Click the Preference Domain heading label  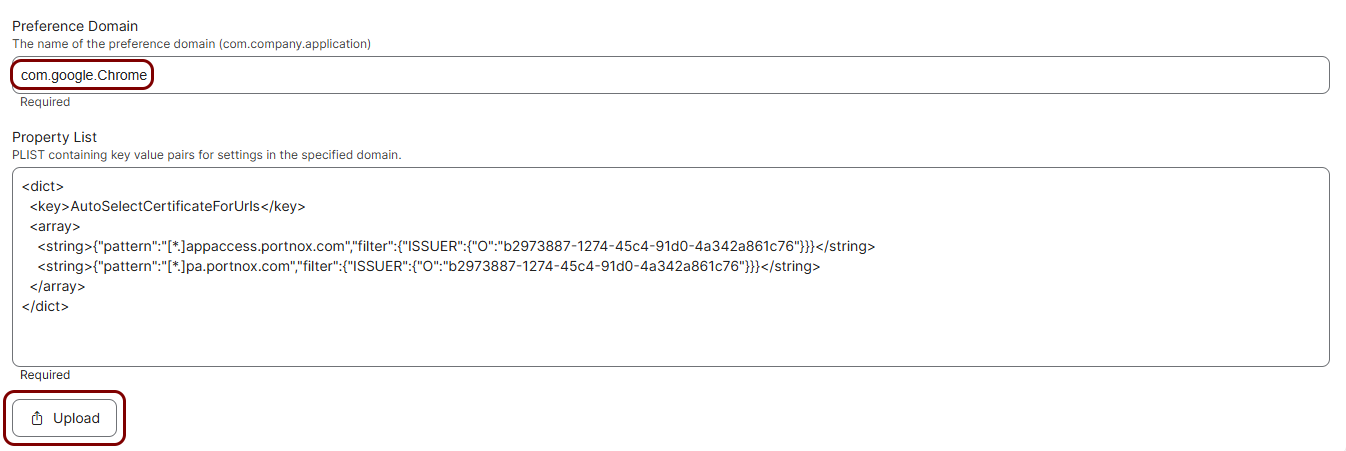coord(75,26)
